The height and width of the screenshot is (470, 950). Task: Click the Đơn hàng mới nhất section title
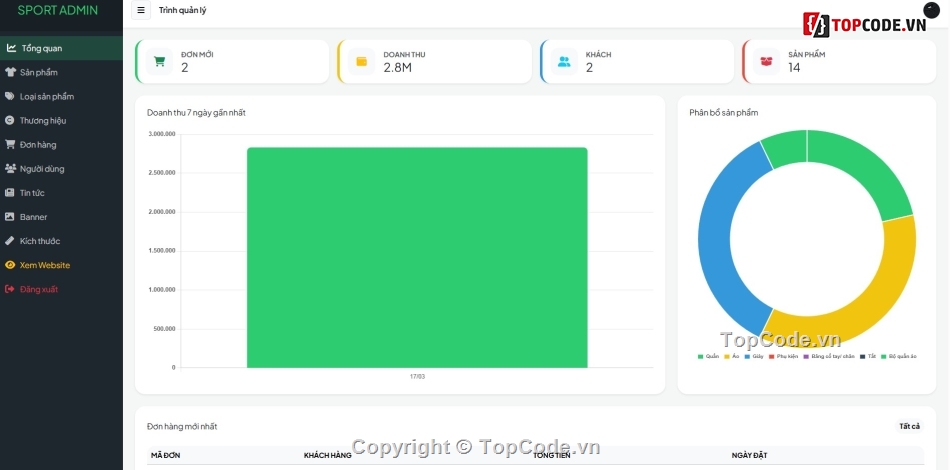[182, 426]
